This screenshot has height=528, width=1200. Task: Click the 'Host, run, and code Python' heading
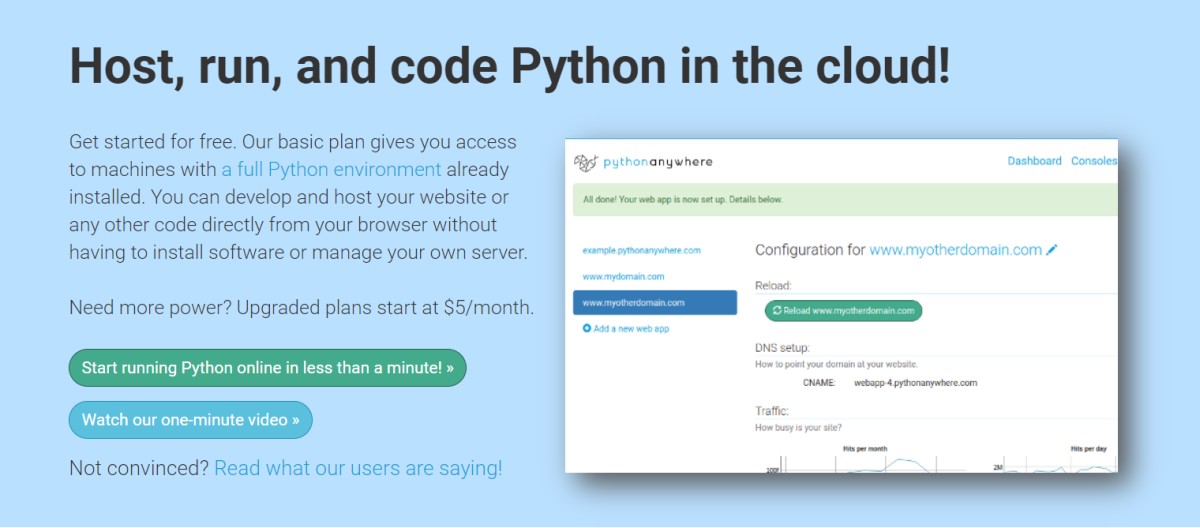(x=510, y=66)
